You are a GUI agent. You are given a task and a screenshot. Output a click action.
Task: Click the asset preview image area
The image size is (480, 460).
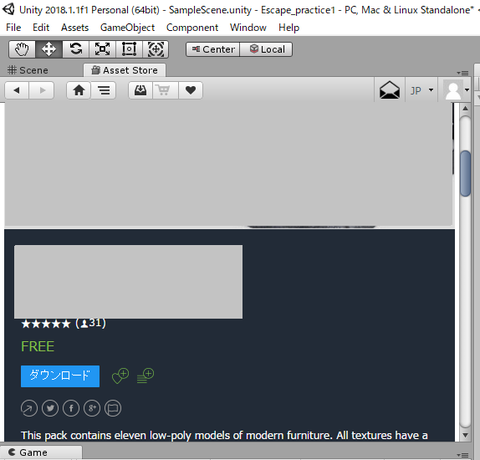(x=228, y=165)
